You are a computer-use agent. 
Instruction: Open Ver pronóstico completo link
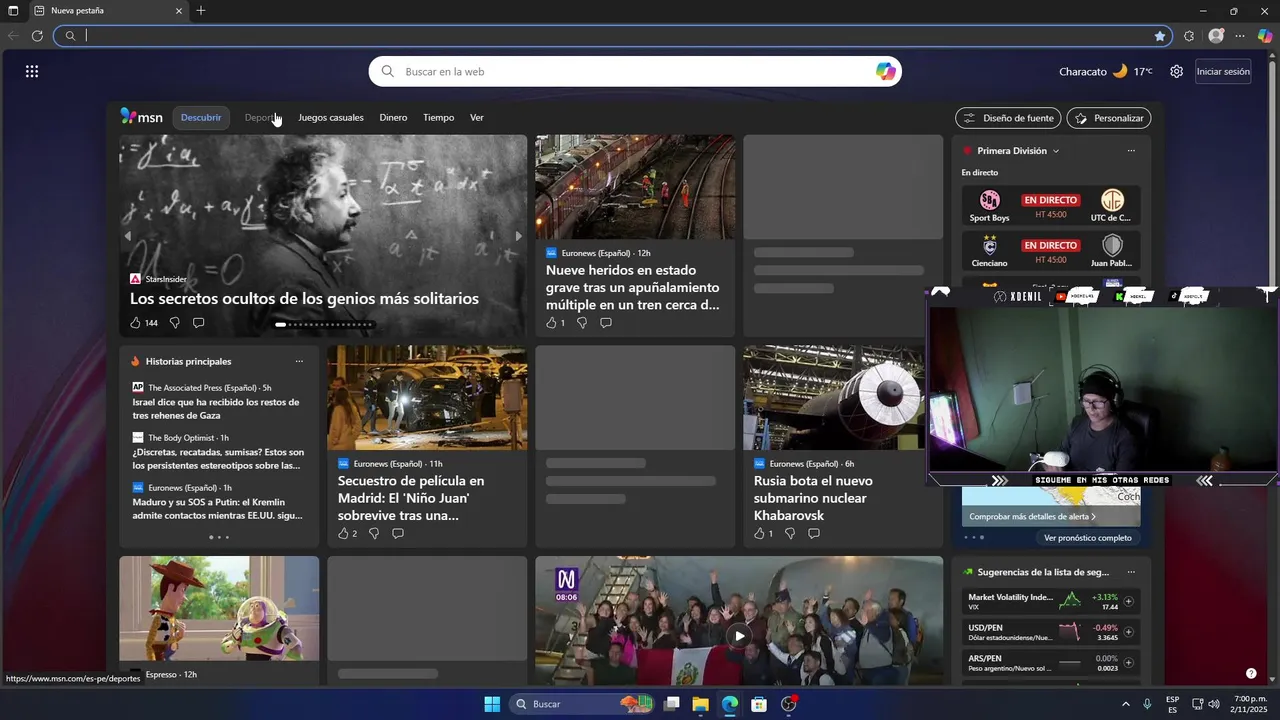[1088, 538]
